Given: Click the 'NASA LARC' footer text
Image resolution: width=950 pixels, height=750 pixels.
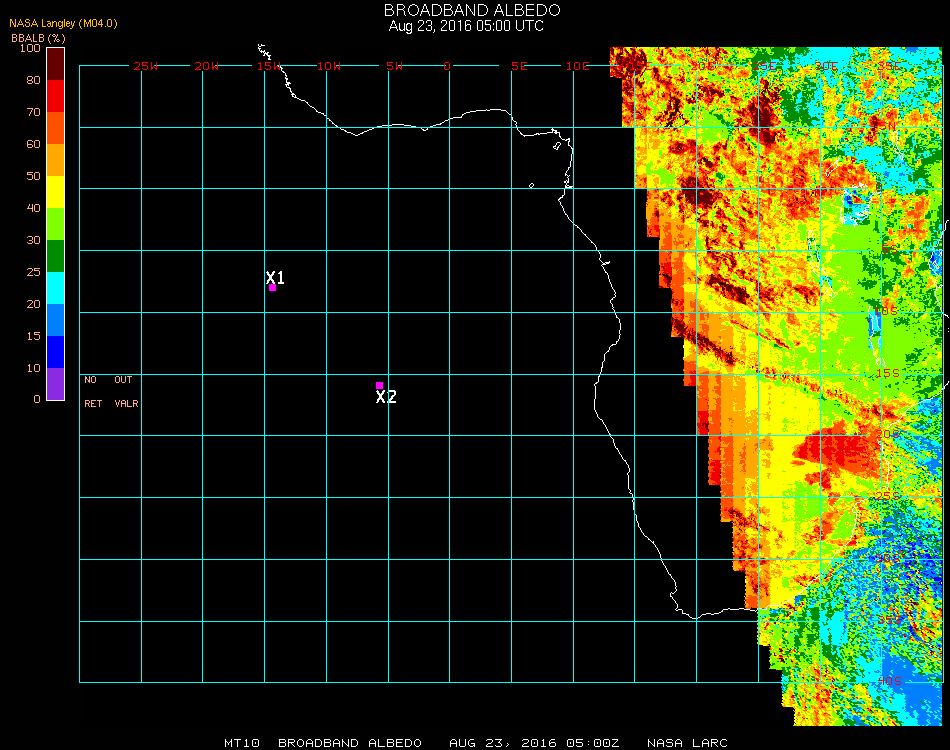Looking at the screenshot, I should tap(687, 743).
